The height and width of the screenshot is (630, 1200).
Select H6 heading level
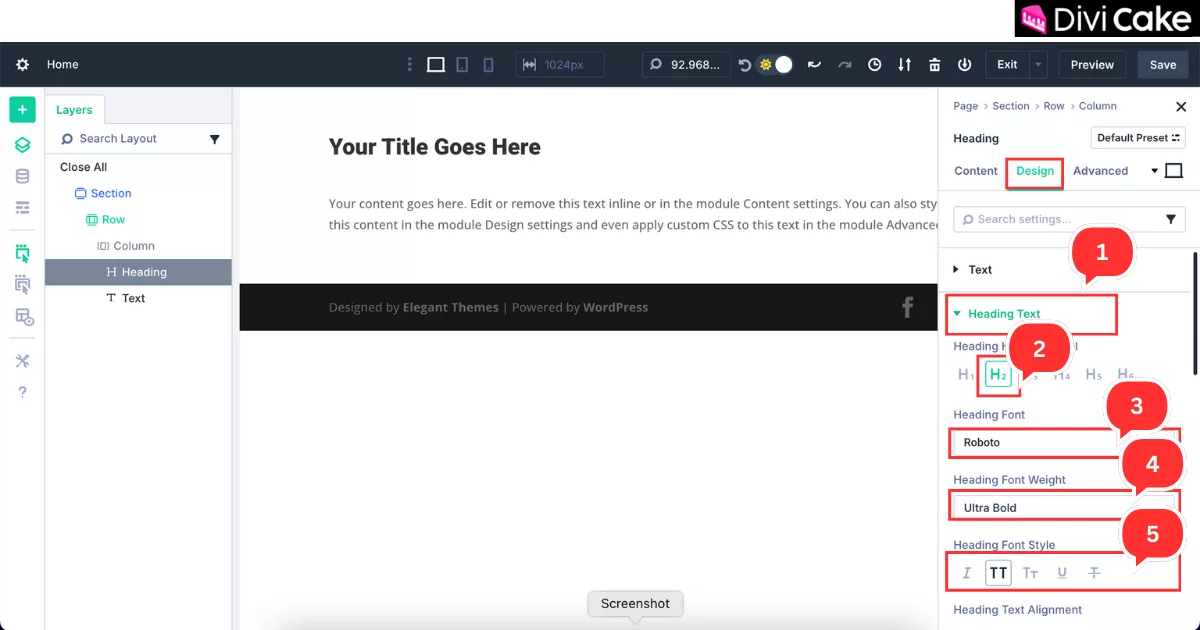1126,375
